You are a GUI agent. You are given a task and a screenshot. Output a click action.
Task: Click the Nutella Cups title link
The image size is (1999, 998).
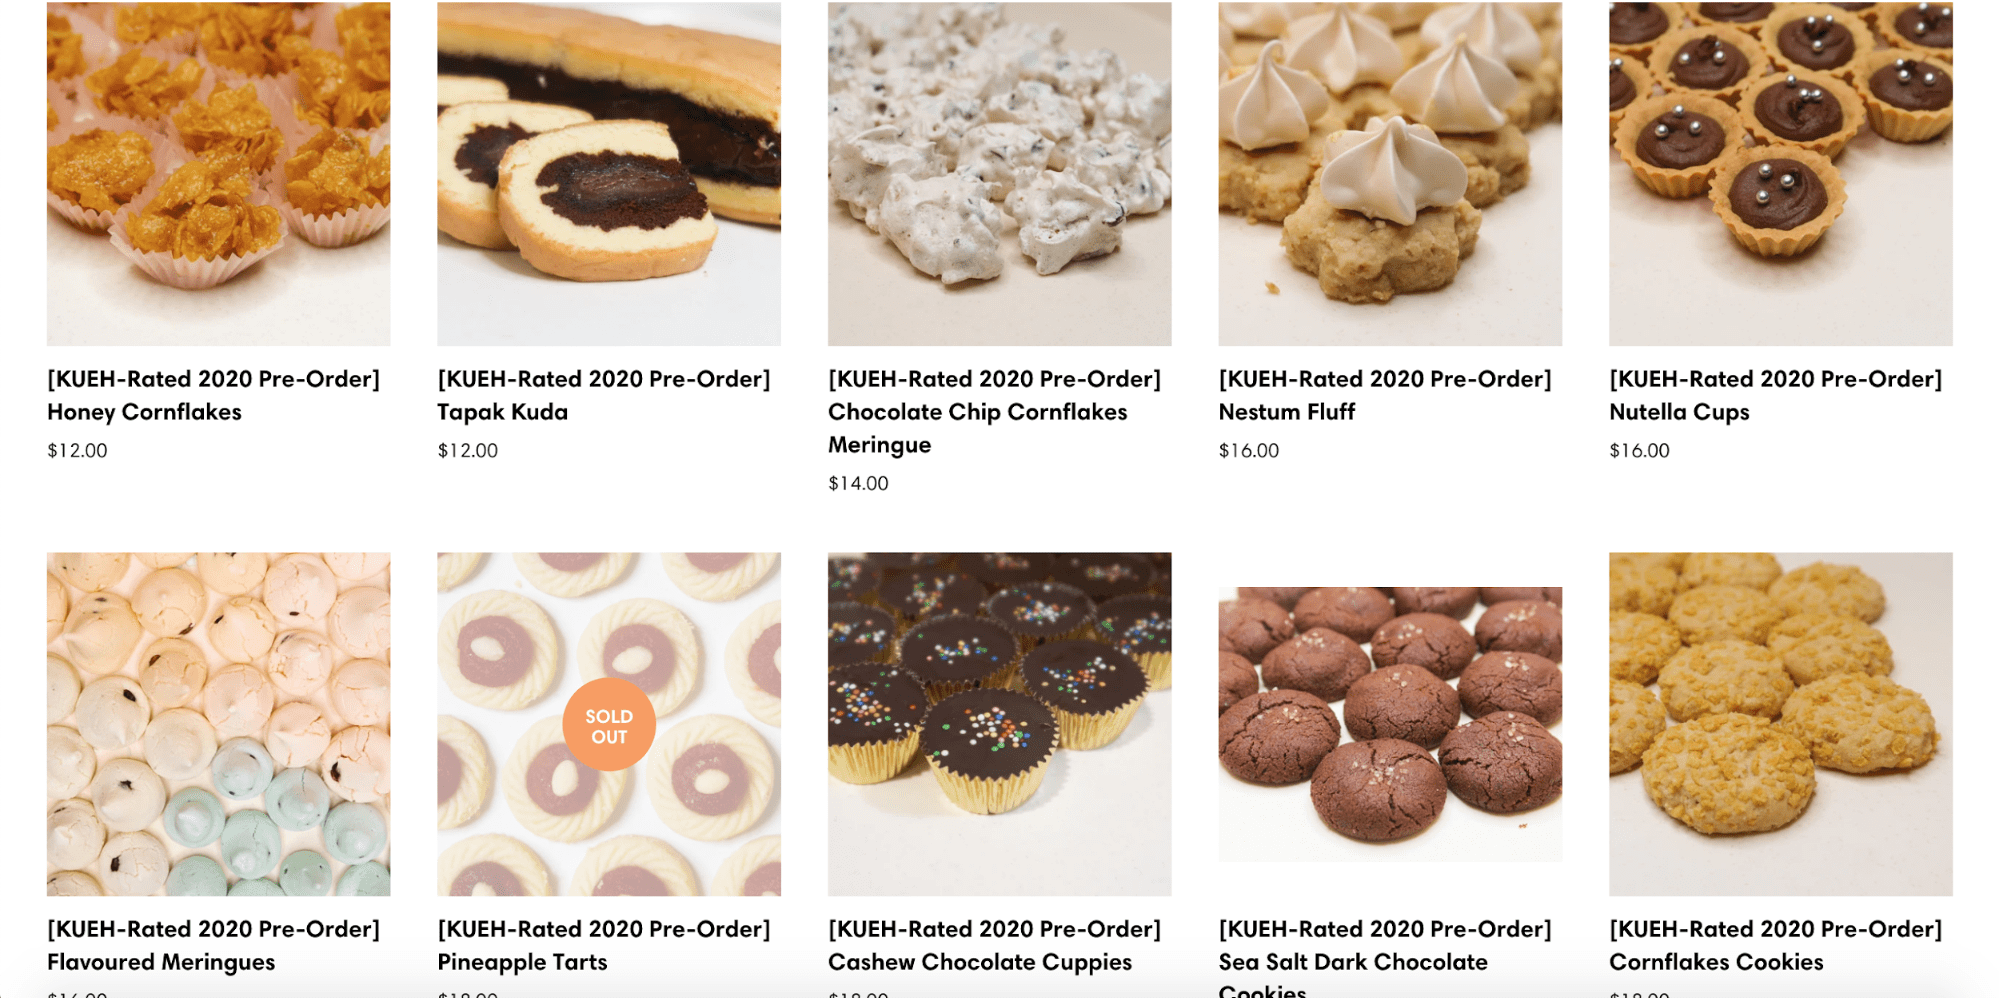1776,395
